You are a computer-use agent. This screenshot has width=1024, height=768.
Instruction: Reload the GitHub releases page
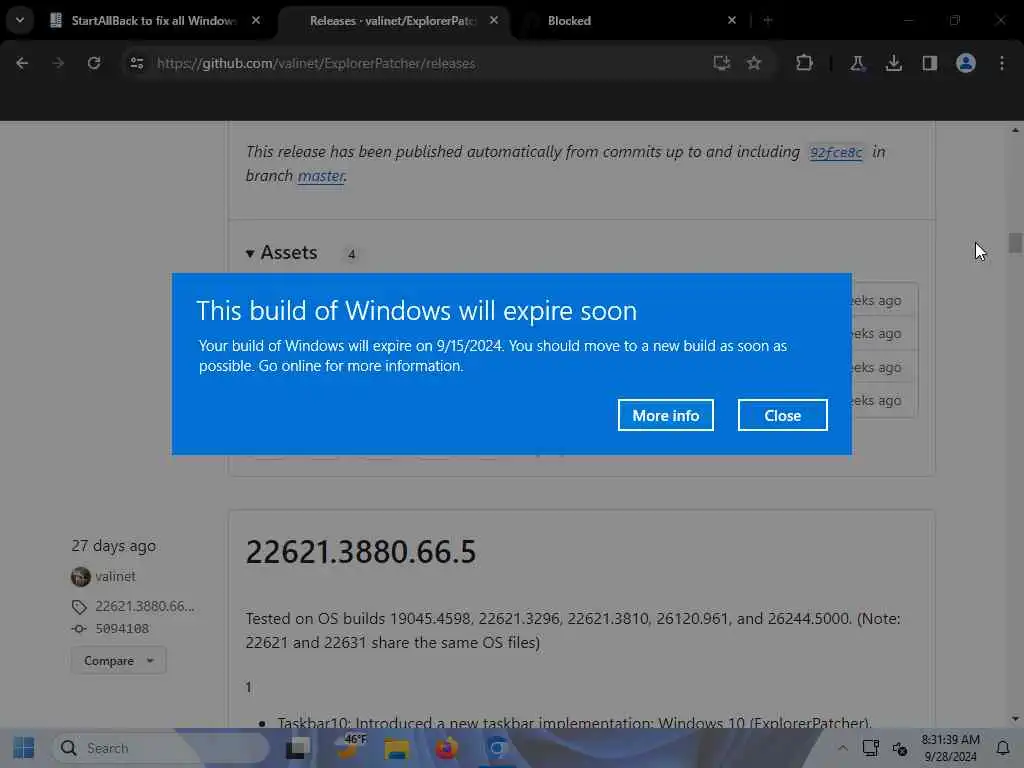[x=94, y=63]
